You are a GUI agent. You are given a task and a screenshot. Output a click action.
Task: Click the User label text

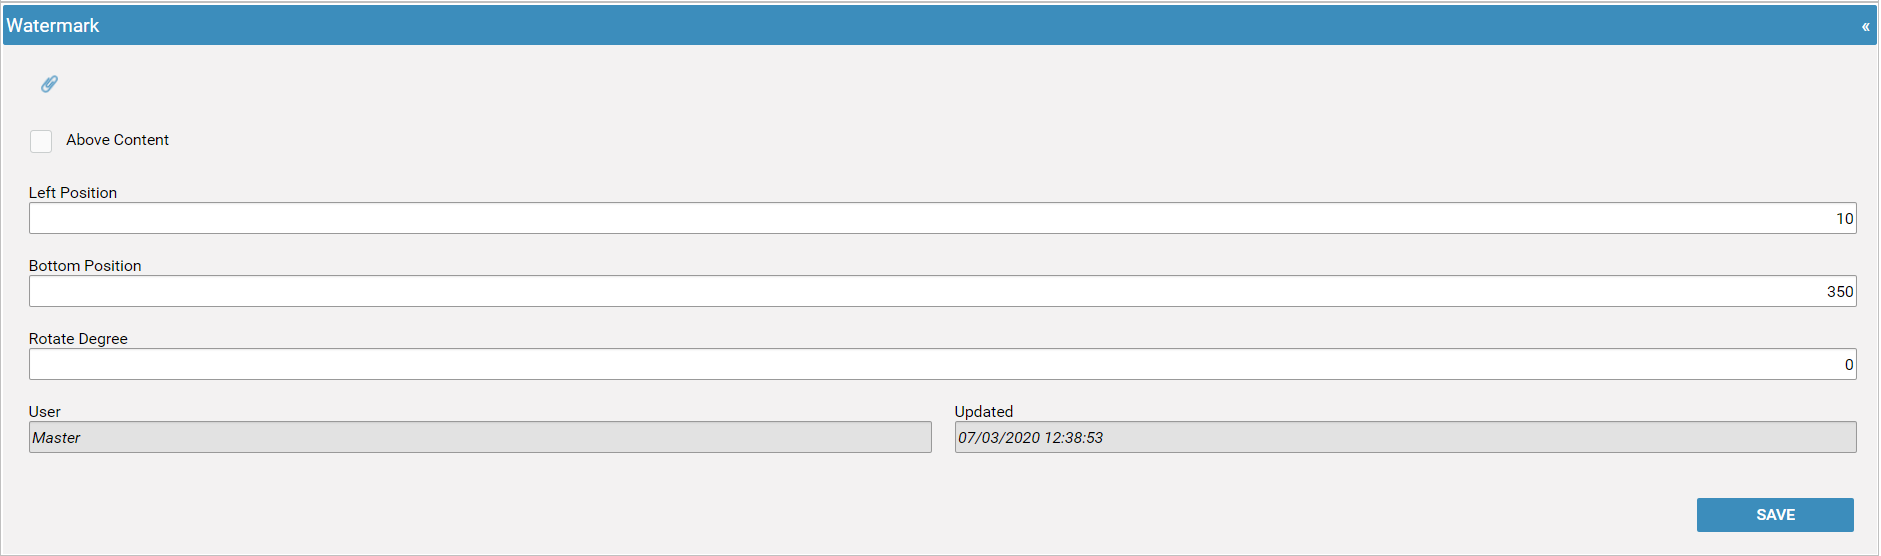(45, 412)
